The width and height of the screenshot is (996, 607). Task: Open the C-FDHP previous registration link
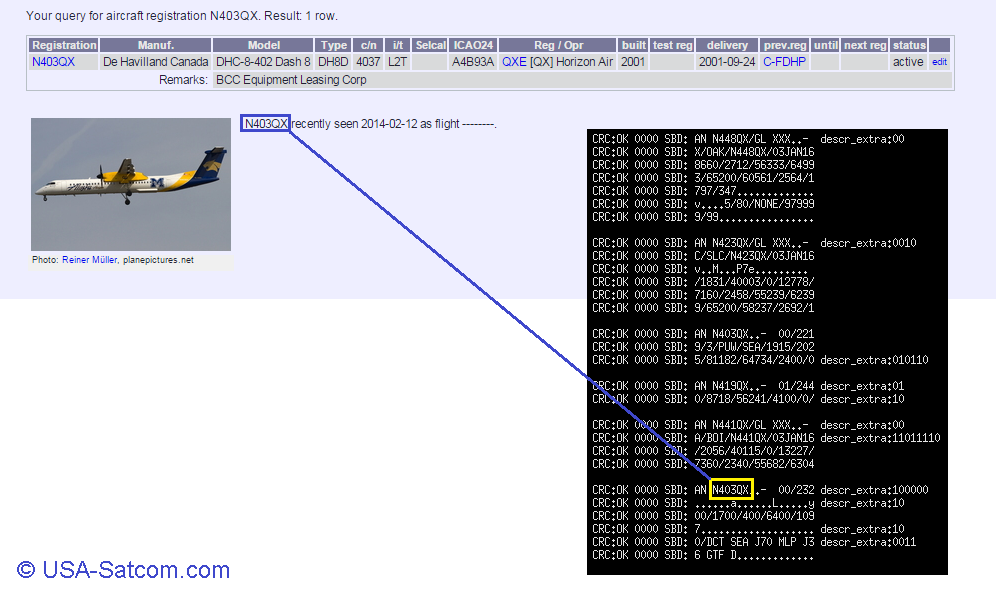point(784,62)
